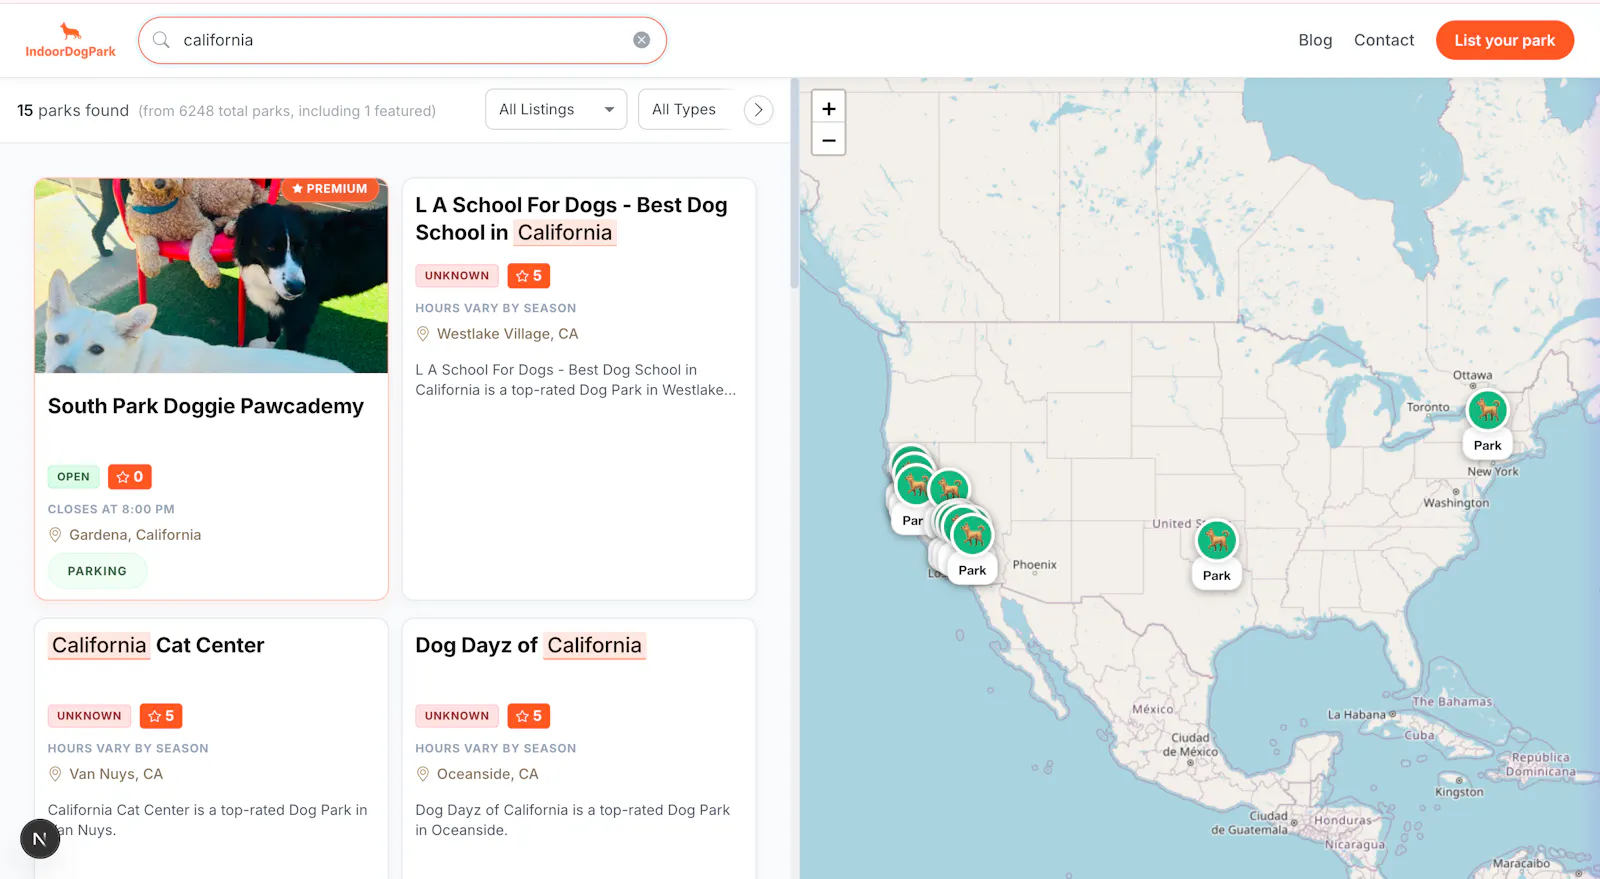Zoom in on the map
The width and height of the screenshot is (1600, 879).
tap(829, 108)
